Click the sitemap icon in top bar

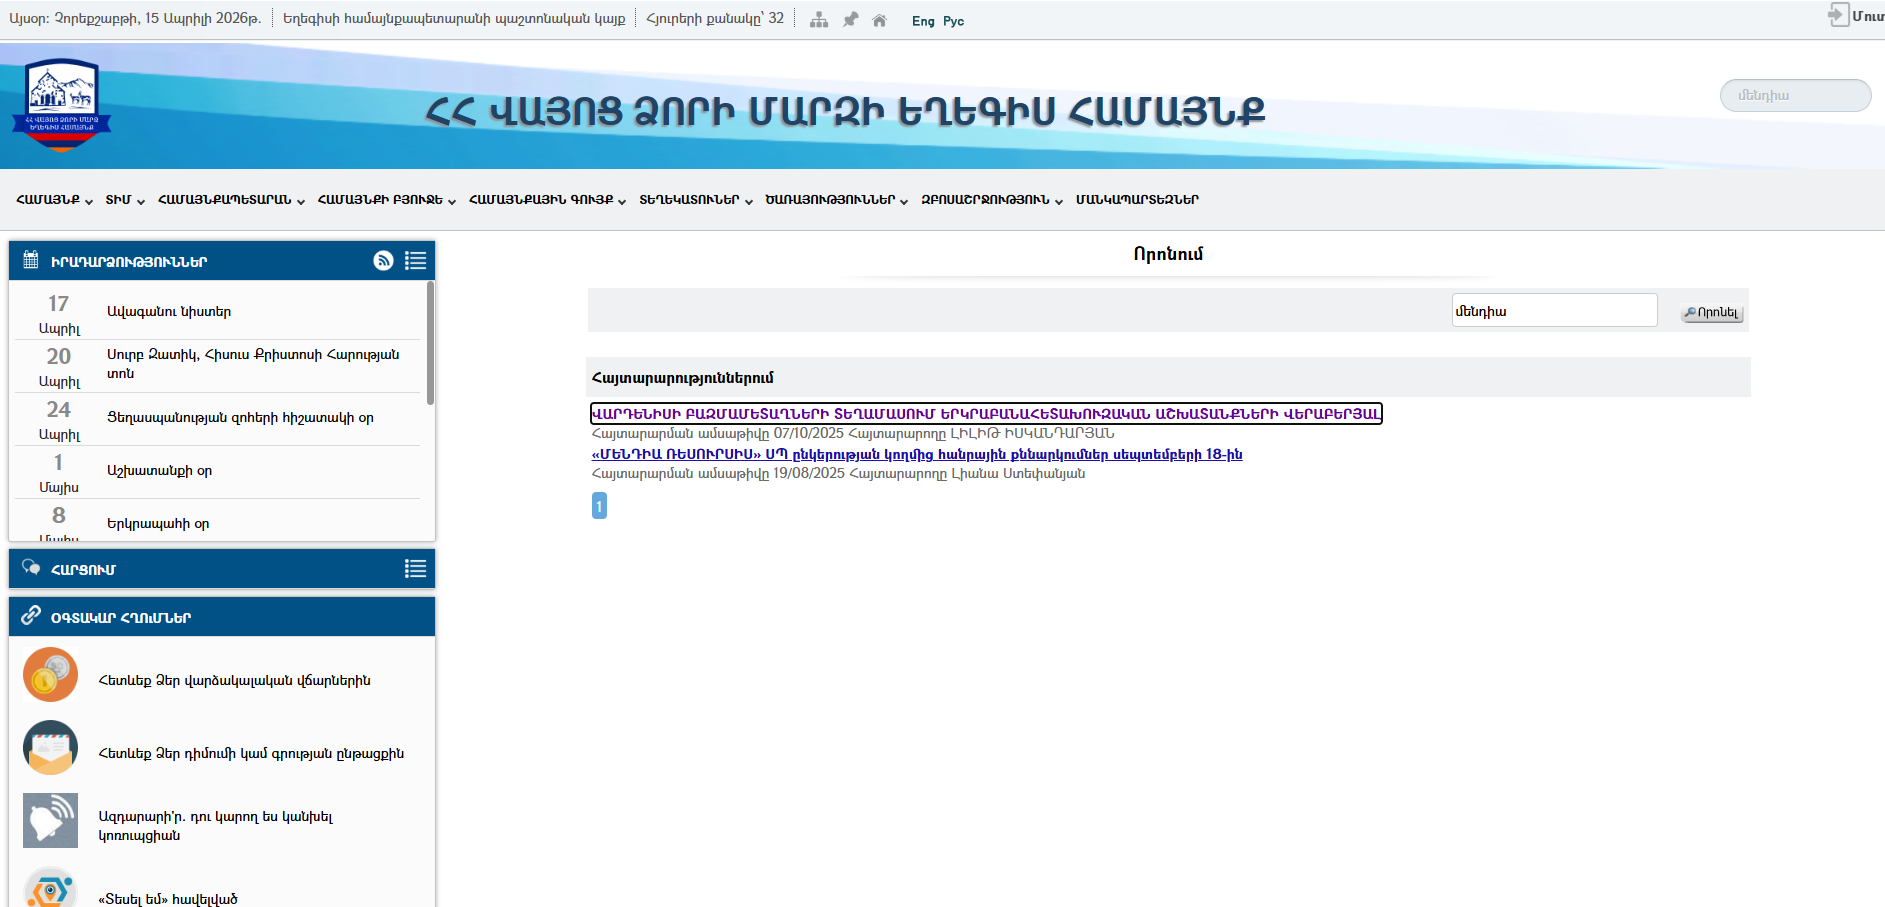[819, 20]
